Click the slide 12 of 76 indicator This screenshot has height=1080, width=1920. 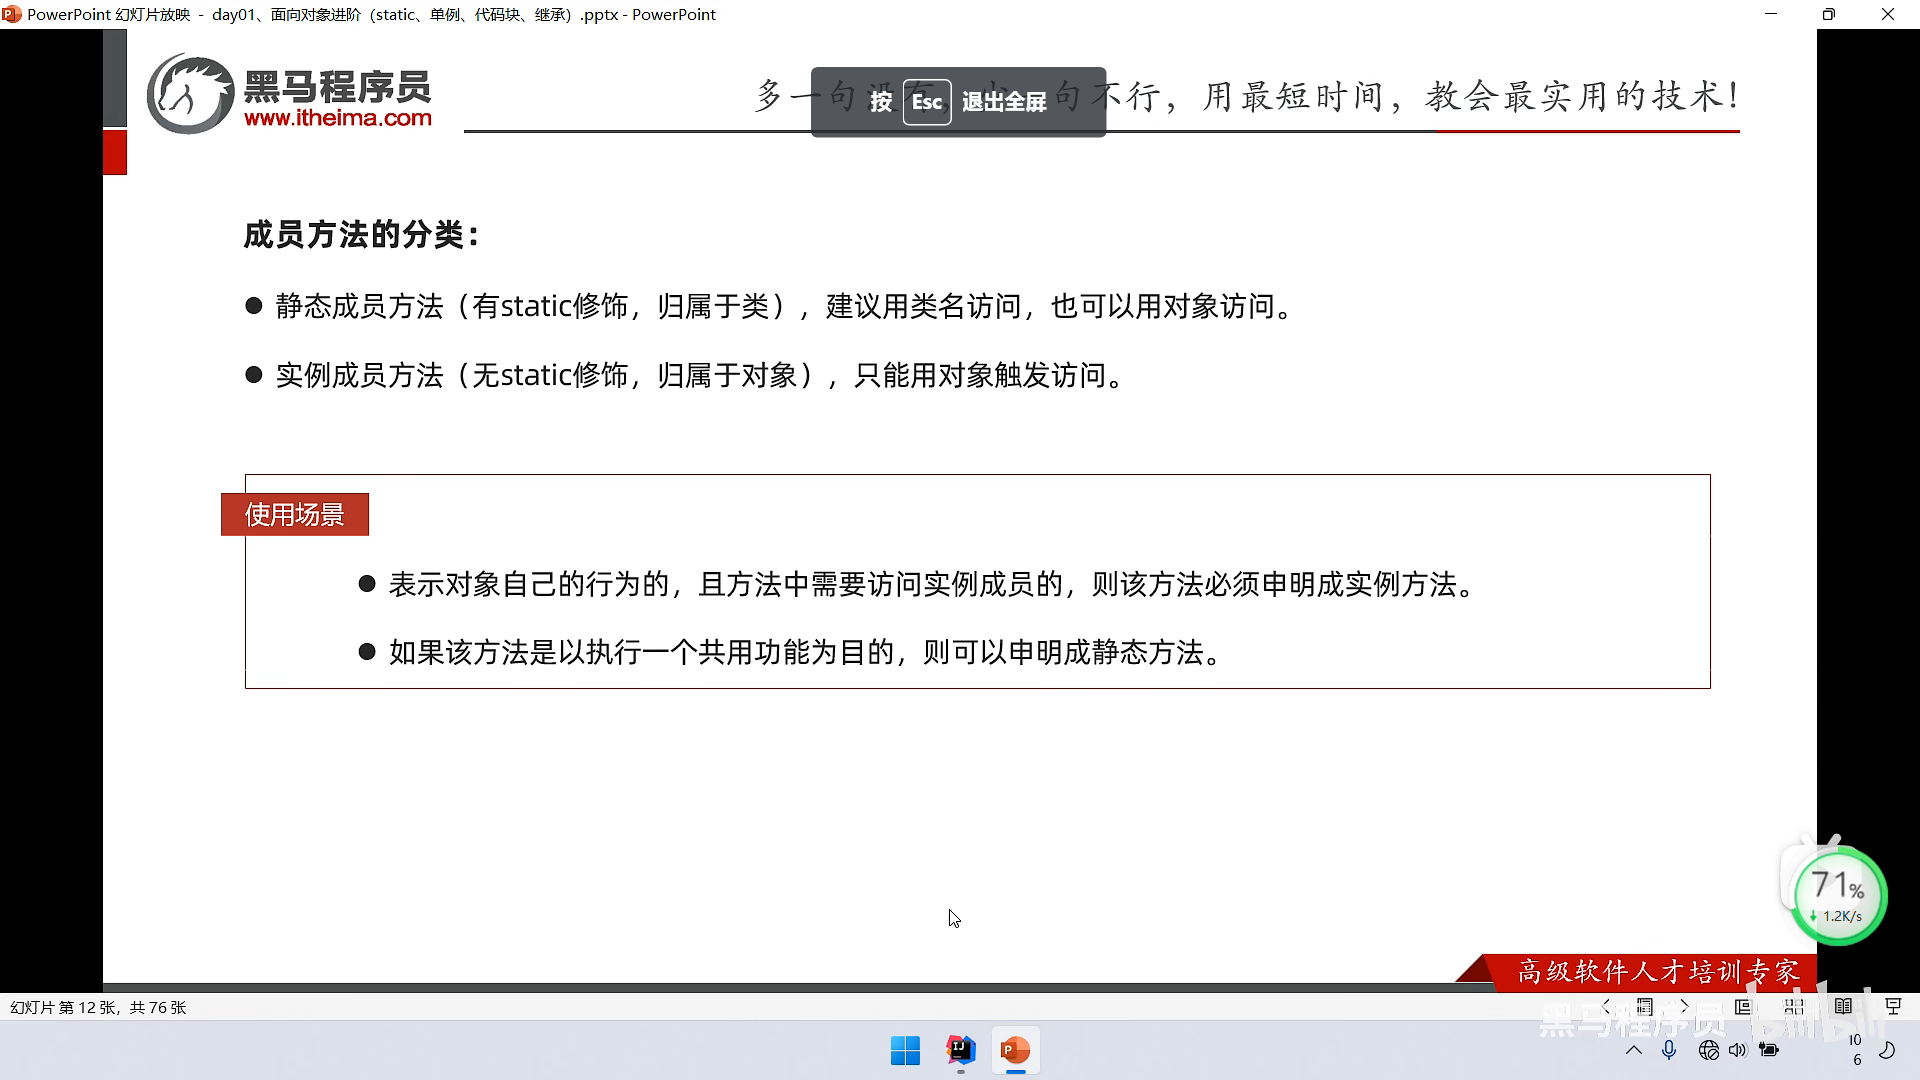[x=98, y=1007]
